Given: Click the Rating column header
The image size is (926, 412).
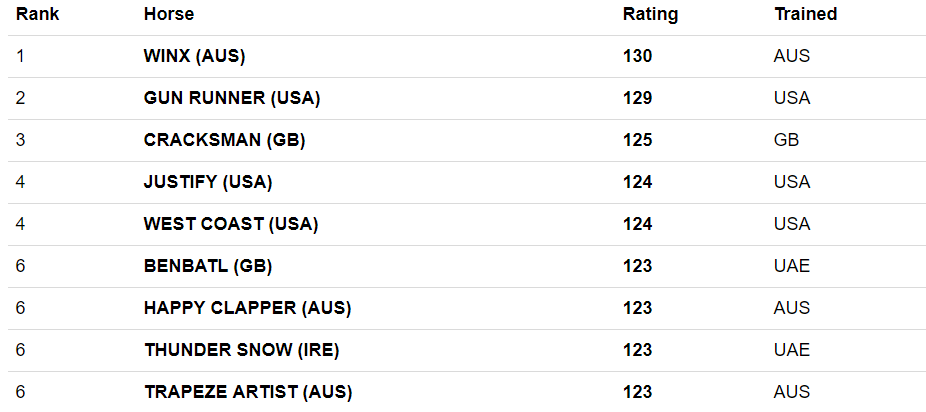Looking at the screenshot, I should [650, 14].
